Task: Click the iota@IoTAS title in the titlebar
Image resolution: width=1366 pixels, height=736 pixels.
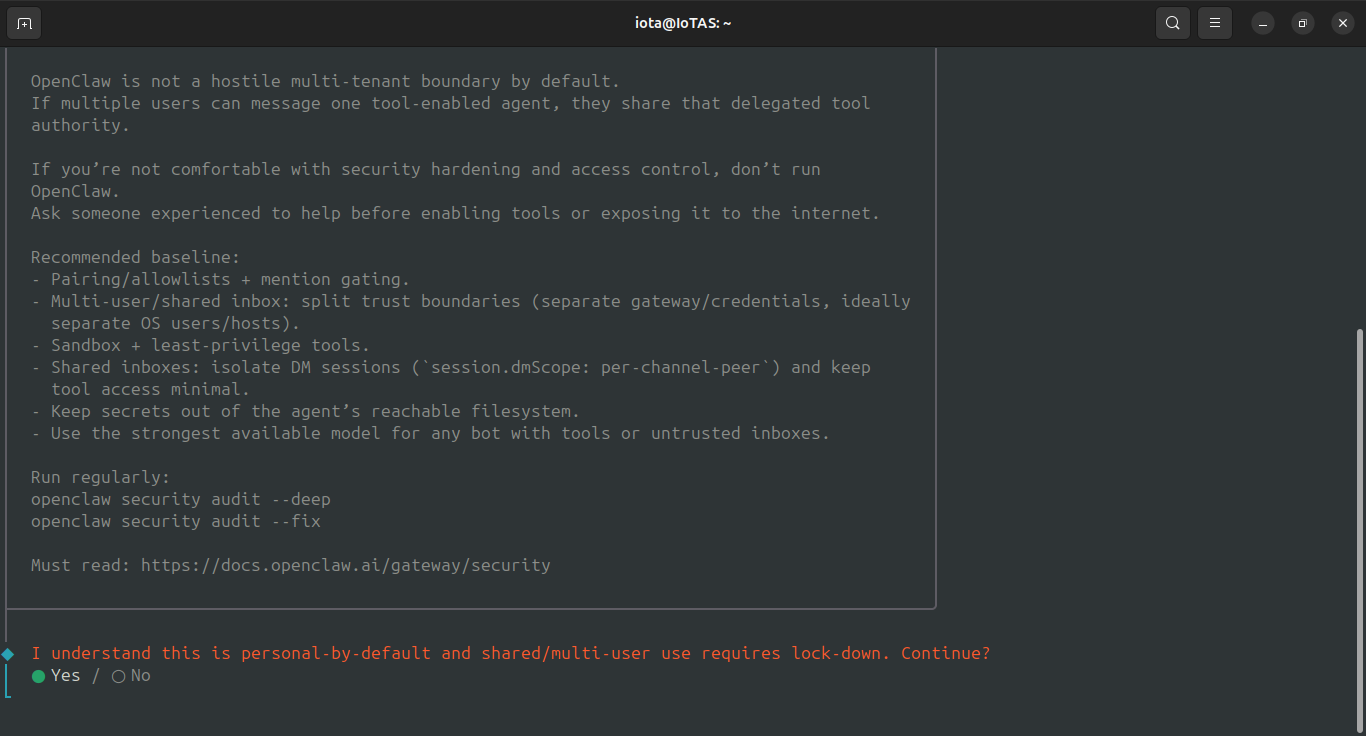Action: point(683,22)
